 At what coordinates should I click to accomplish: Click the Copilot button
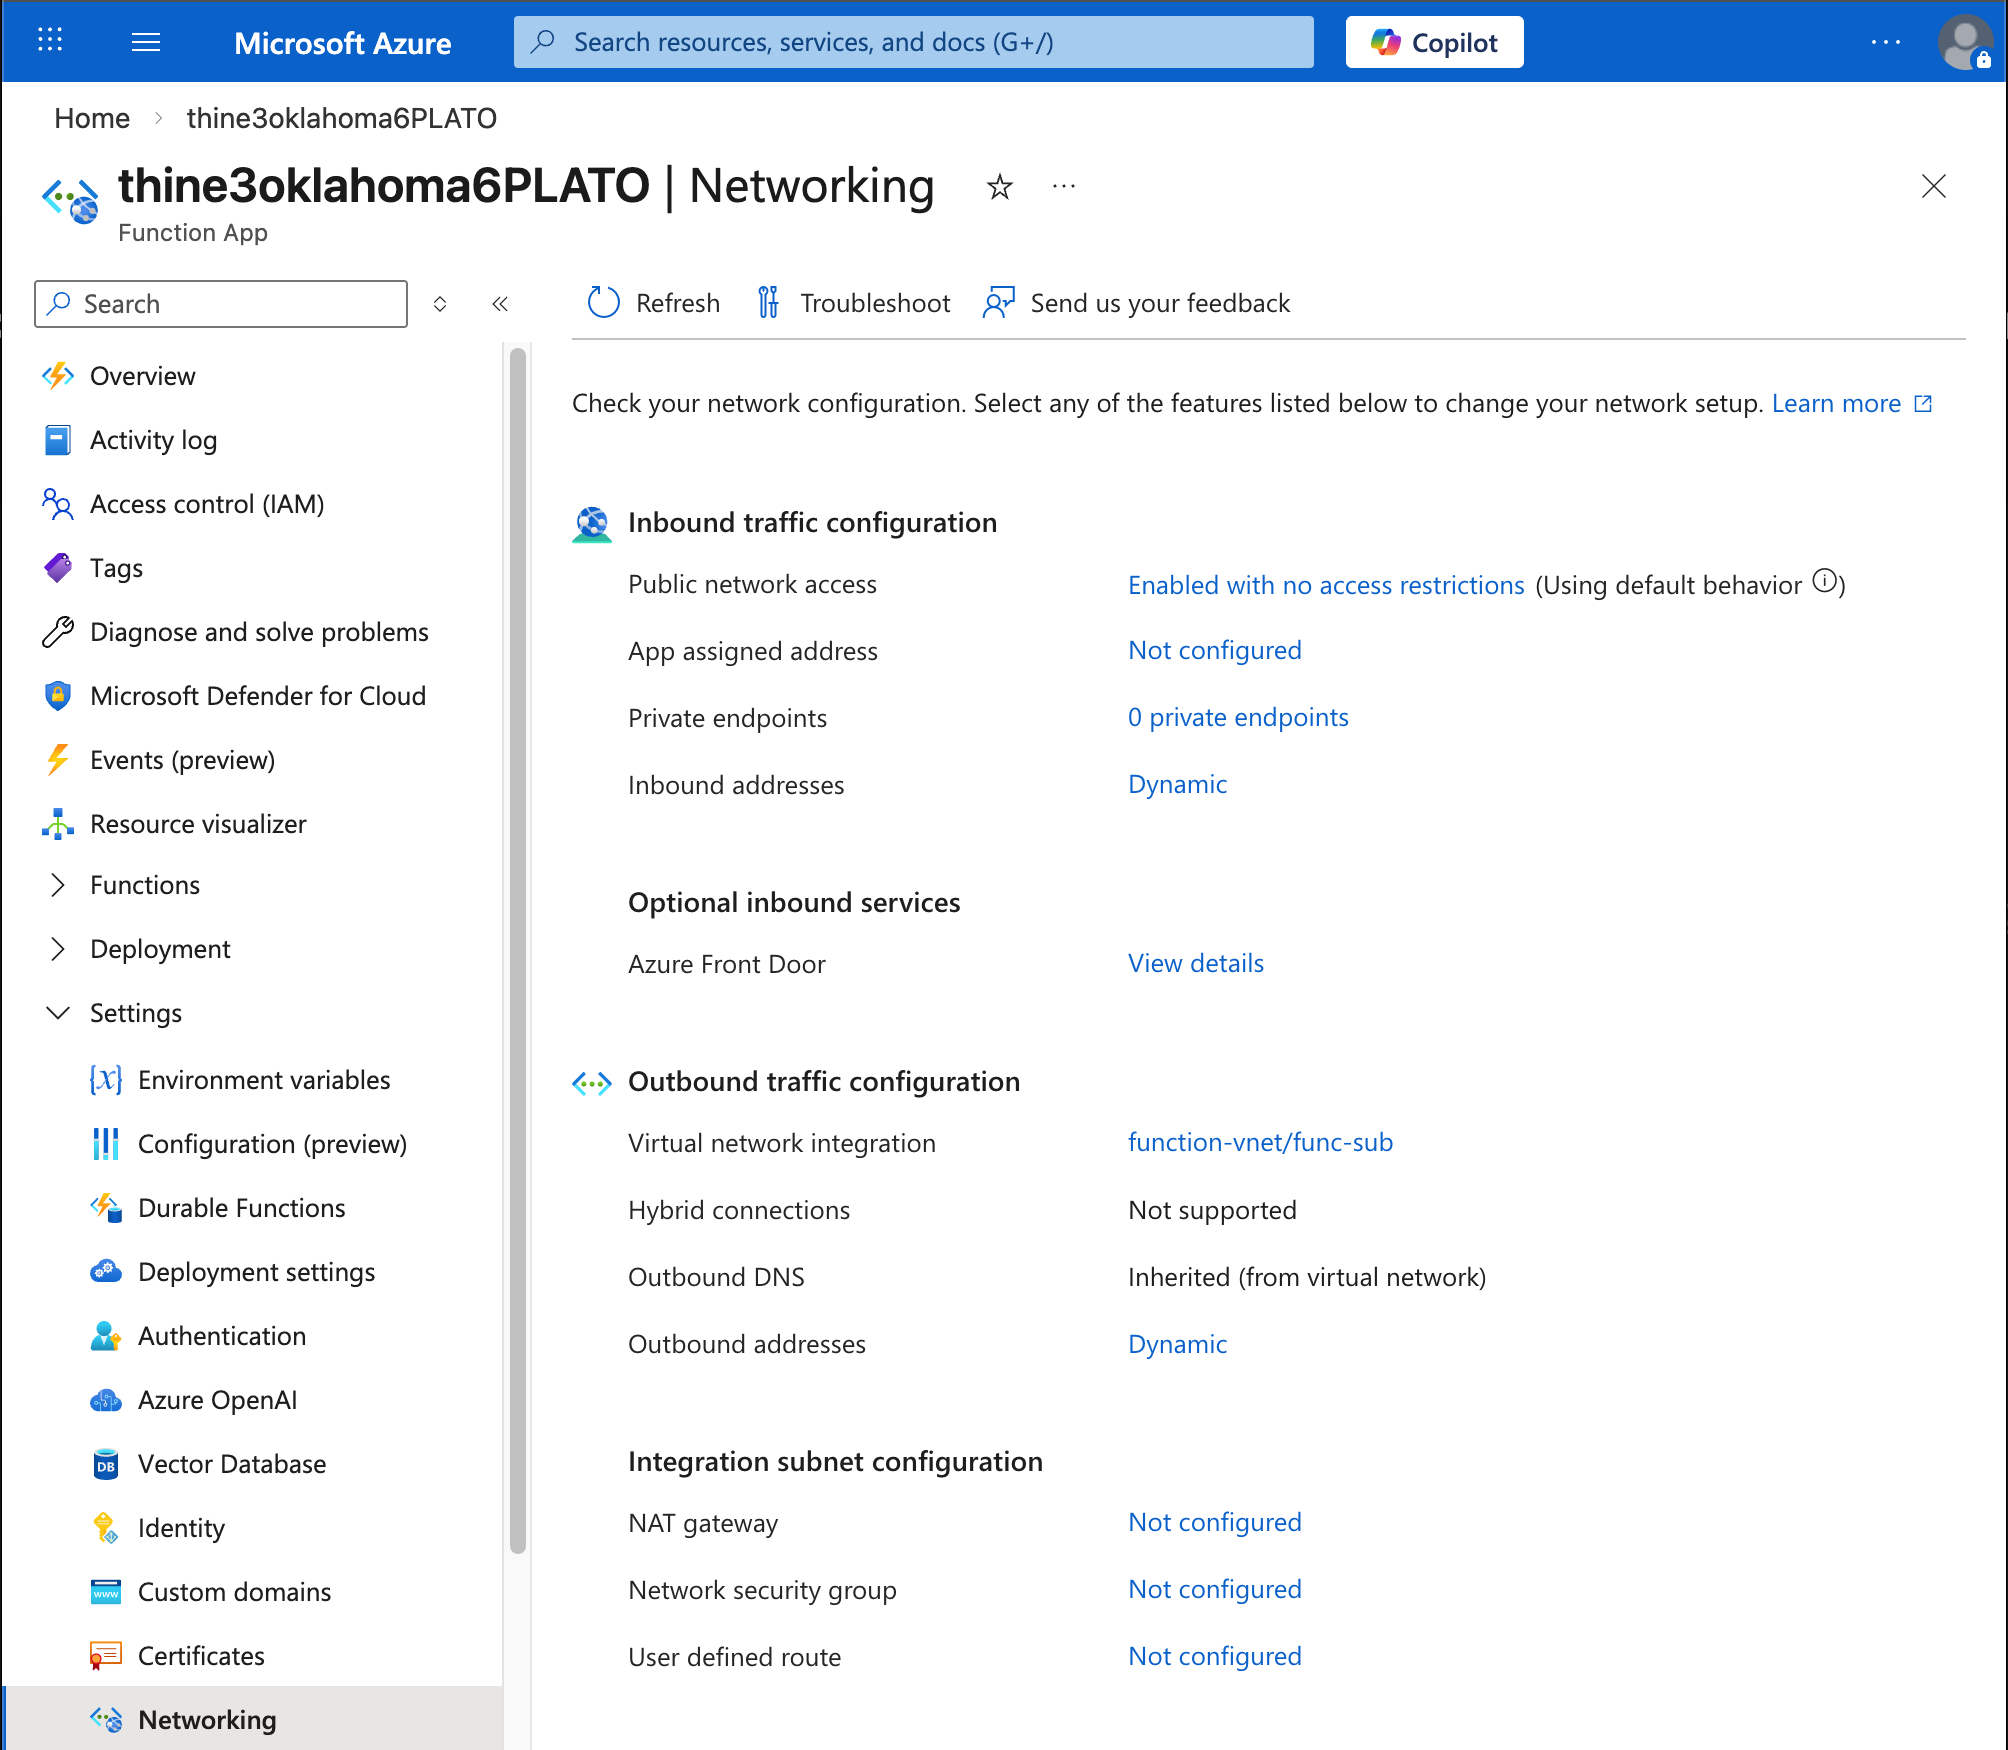pos(1434,42)
